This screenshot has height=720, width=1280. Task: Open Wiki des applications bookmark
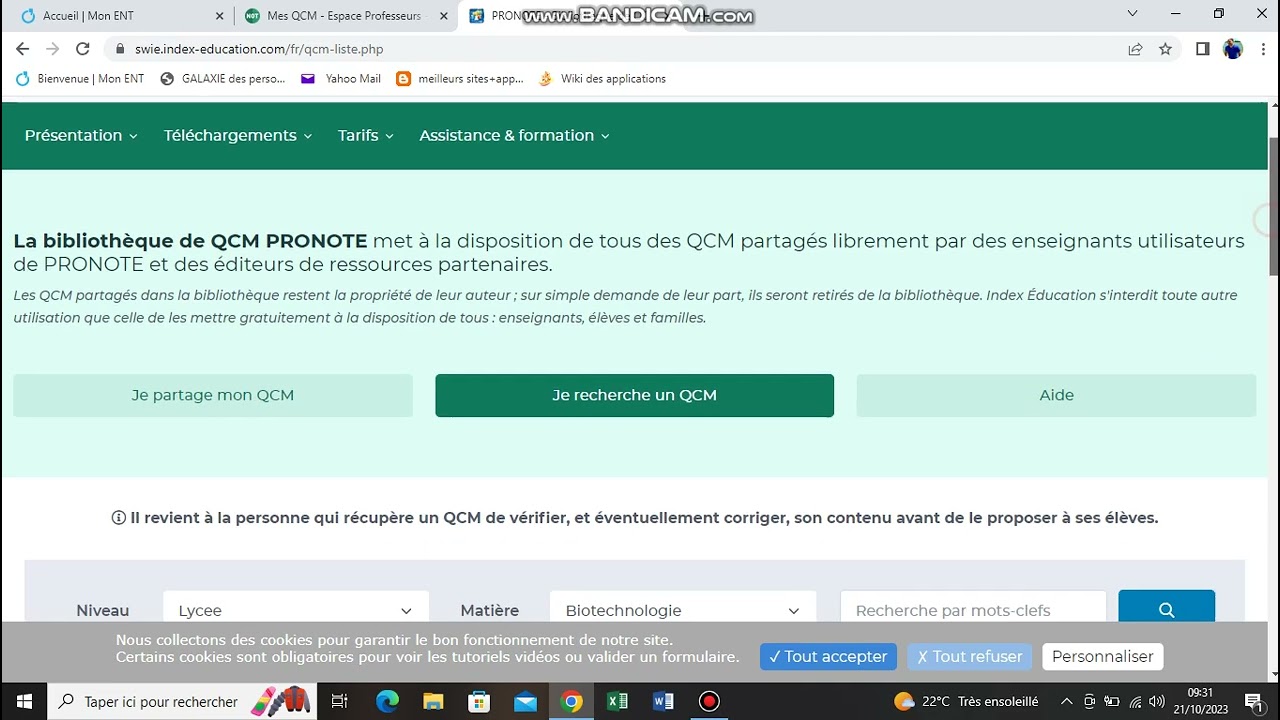click(602, 79)
